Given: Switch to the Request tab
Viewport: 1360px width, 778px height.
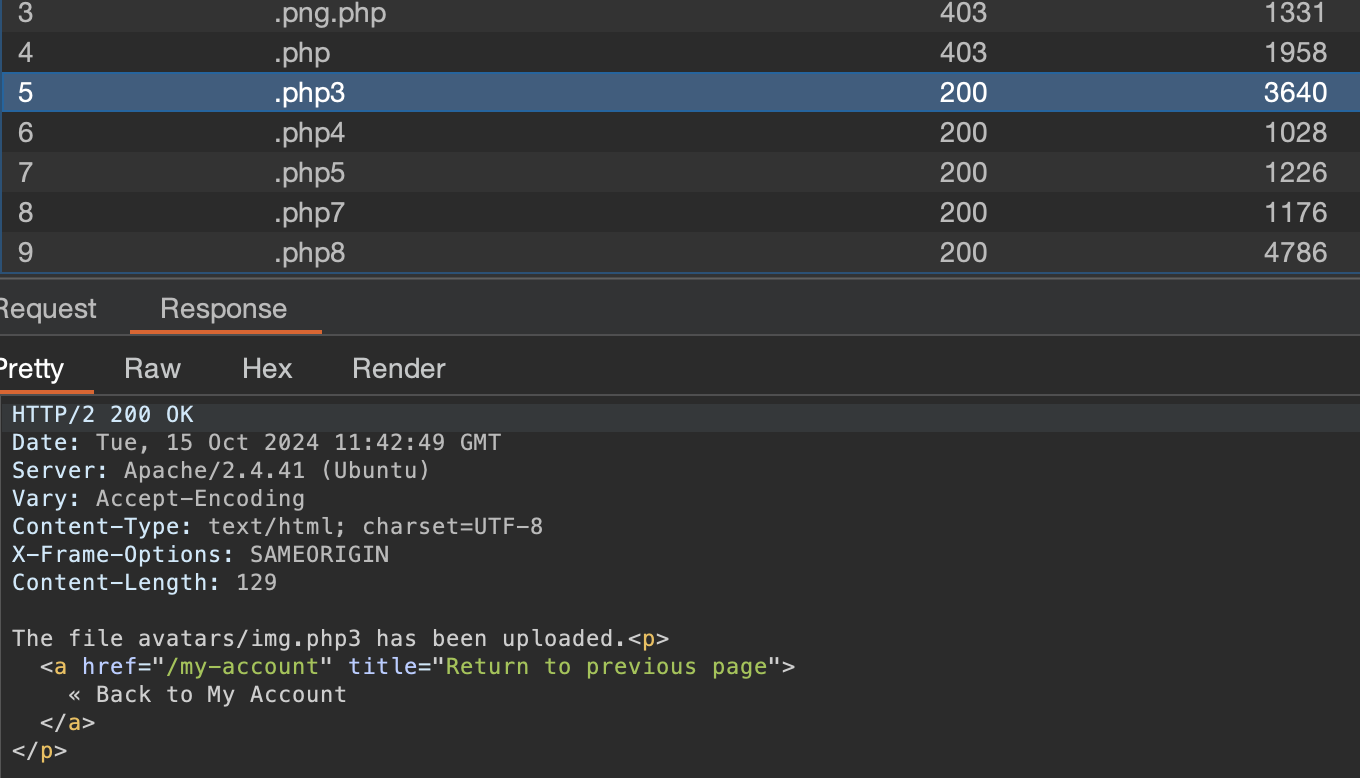Looking at the screenshot, I should click(47, 309).
